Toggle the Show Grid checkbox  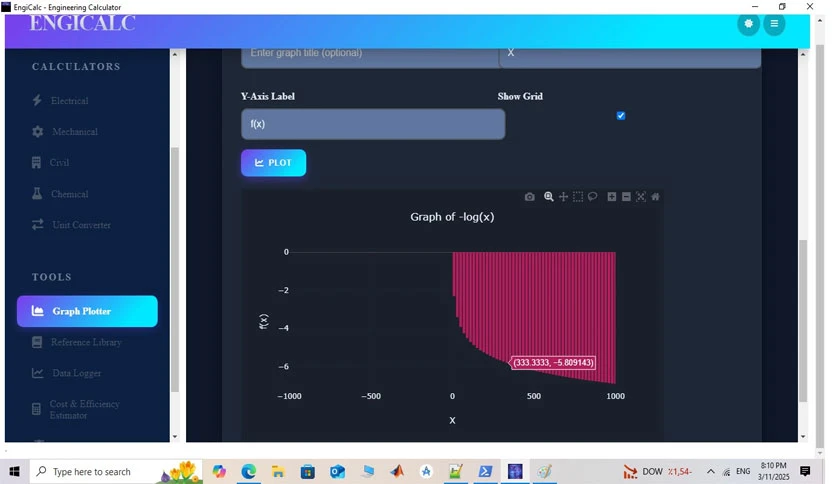pyautogui.click(x=621, y=116)
